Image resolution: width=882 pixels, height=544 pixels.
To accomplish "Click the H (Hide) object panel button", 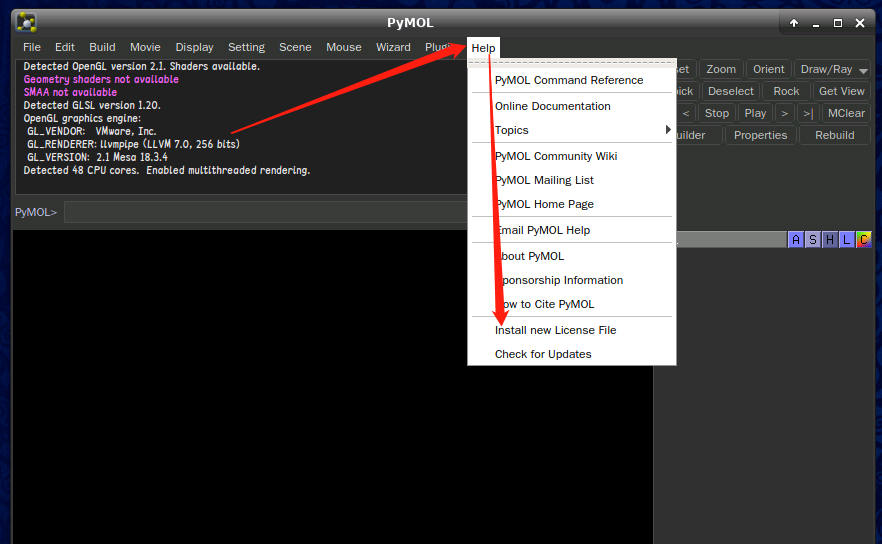I will [x=830, y=240].
